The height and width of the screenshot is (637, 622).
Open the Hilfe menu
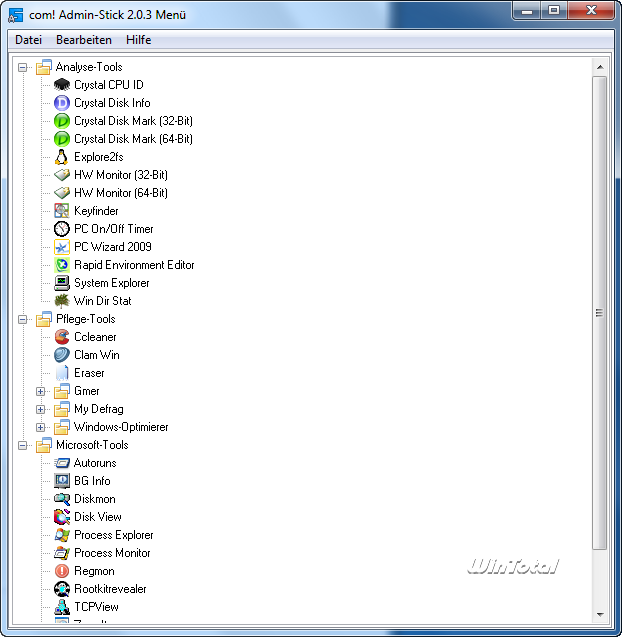click(139, 40)
